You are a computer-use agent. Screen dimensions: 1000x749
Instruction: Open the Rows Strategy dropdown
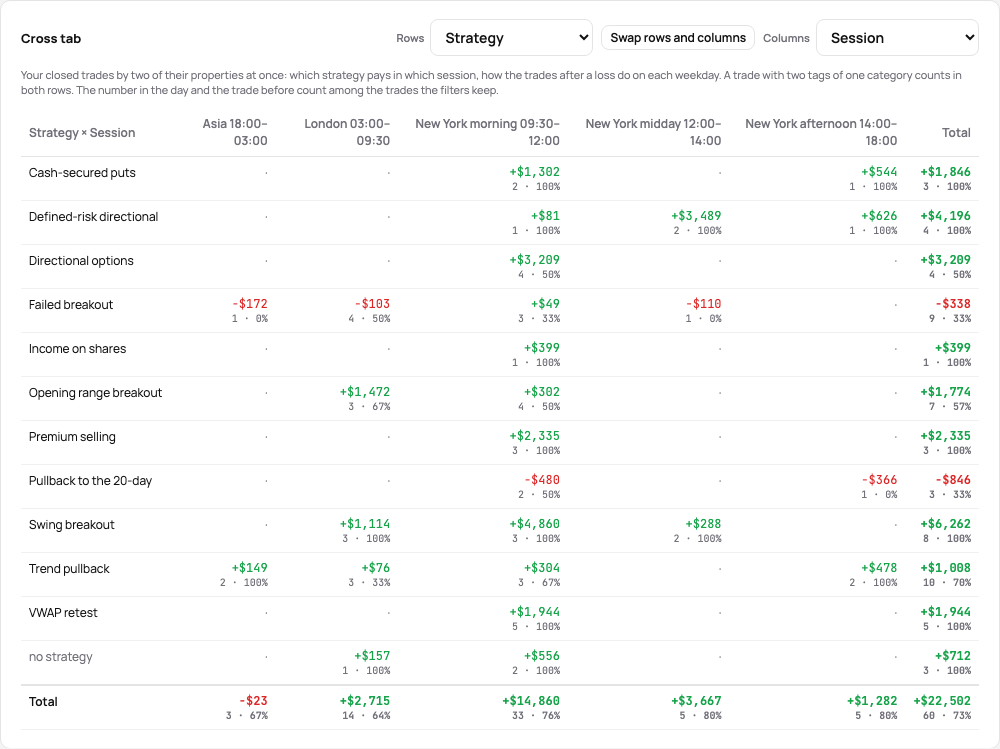(x=511, y=38)
